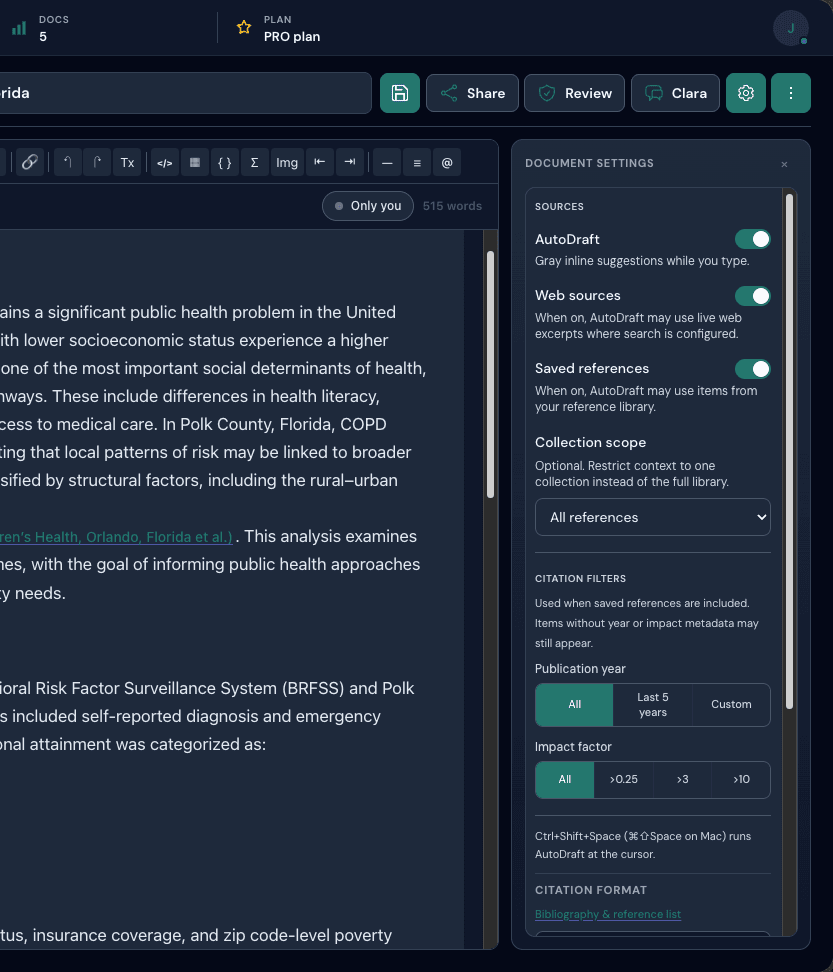Disable Web sources
833x972 pixels.
753,296
